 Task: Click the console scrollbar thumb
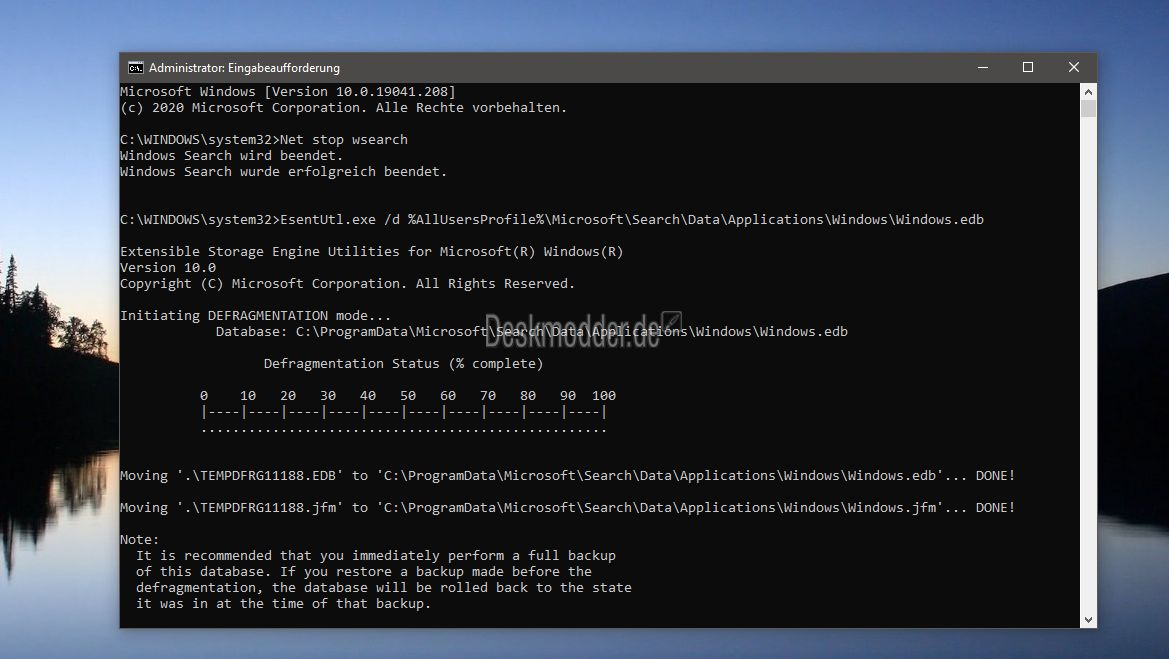pos(1088,109)
